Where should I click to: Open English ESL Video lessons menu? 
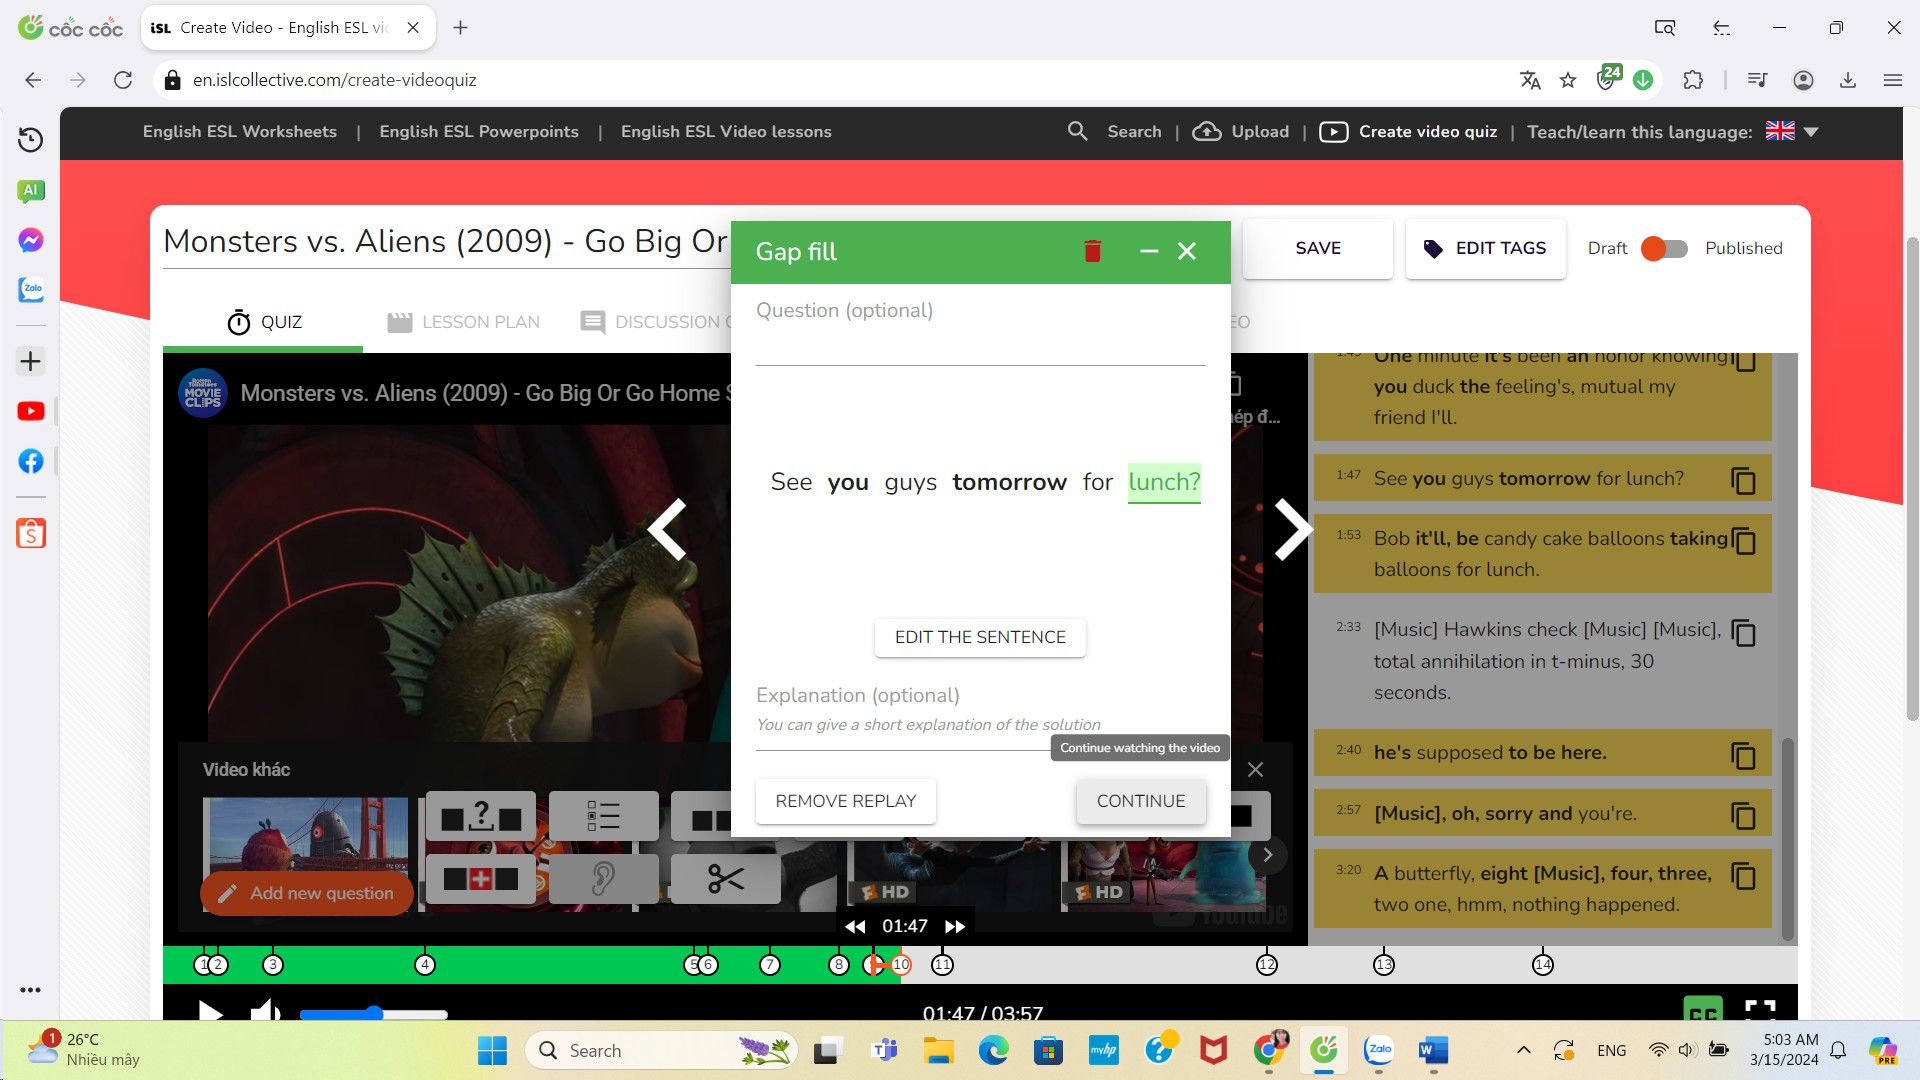[726, 132]
